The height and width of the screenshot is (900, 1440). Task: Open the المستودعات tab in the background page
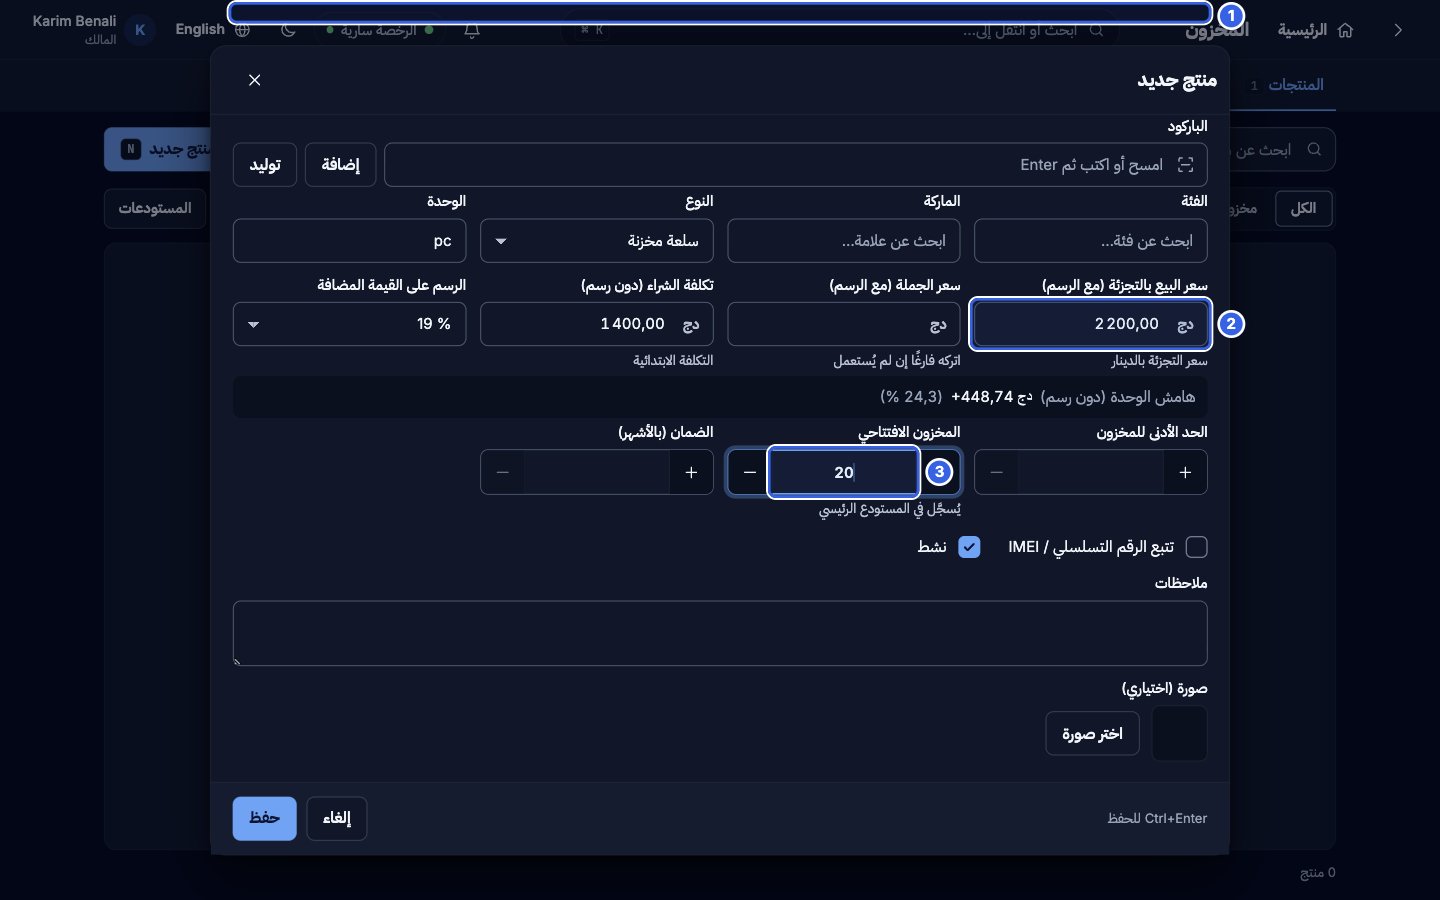[x=155, y=208]
